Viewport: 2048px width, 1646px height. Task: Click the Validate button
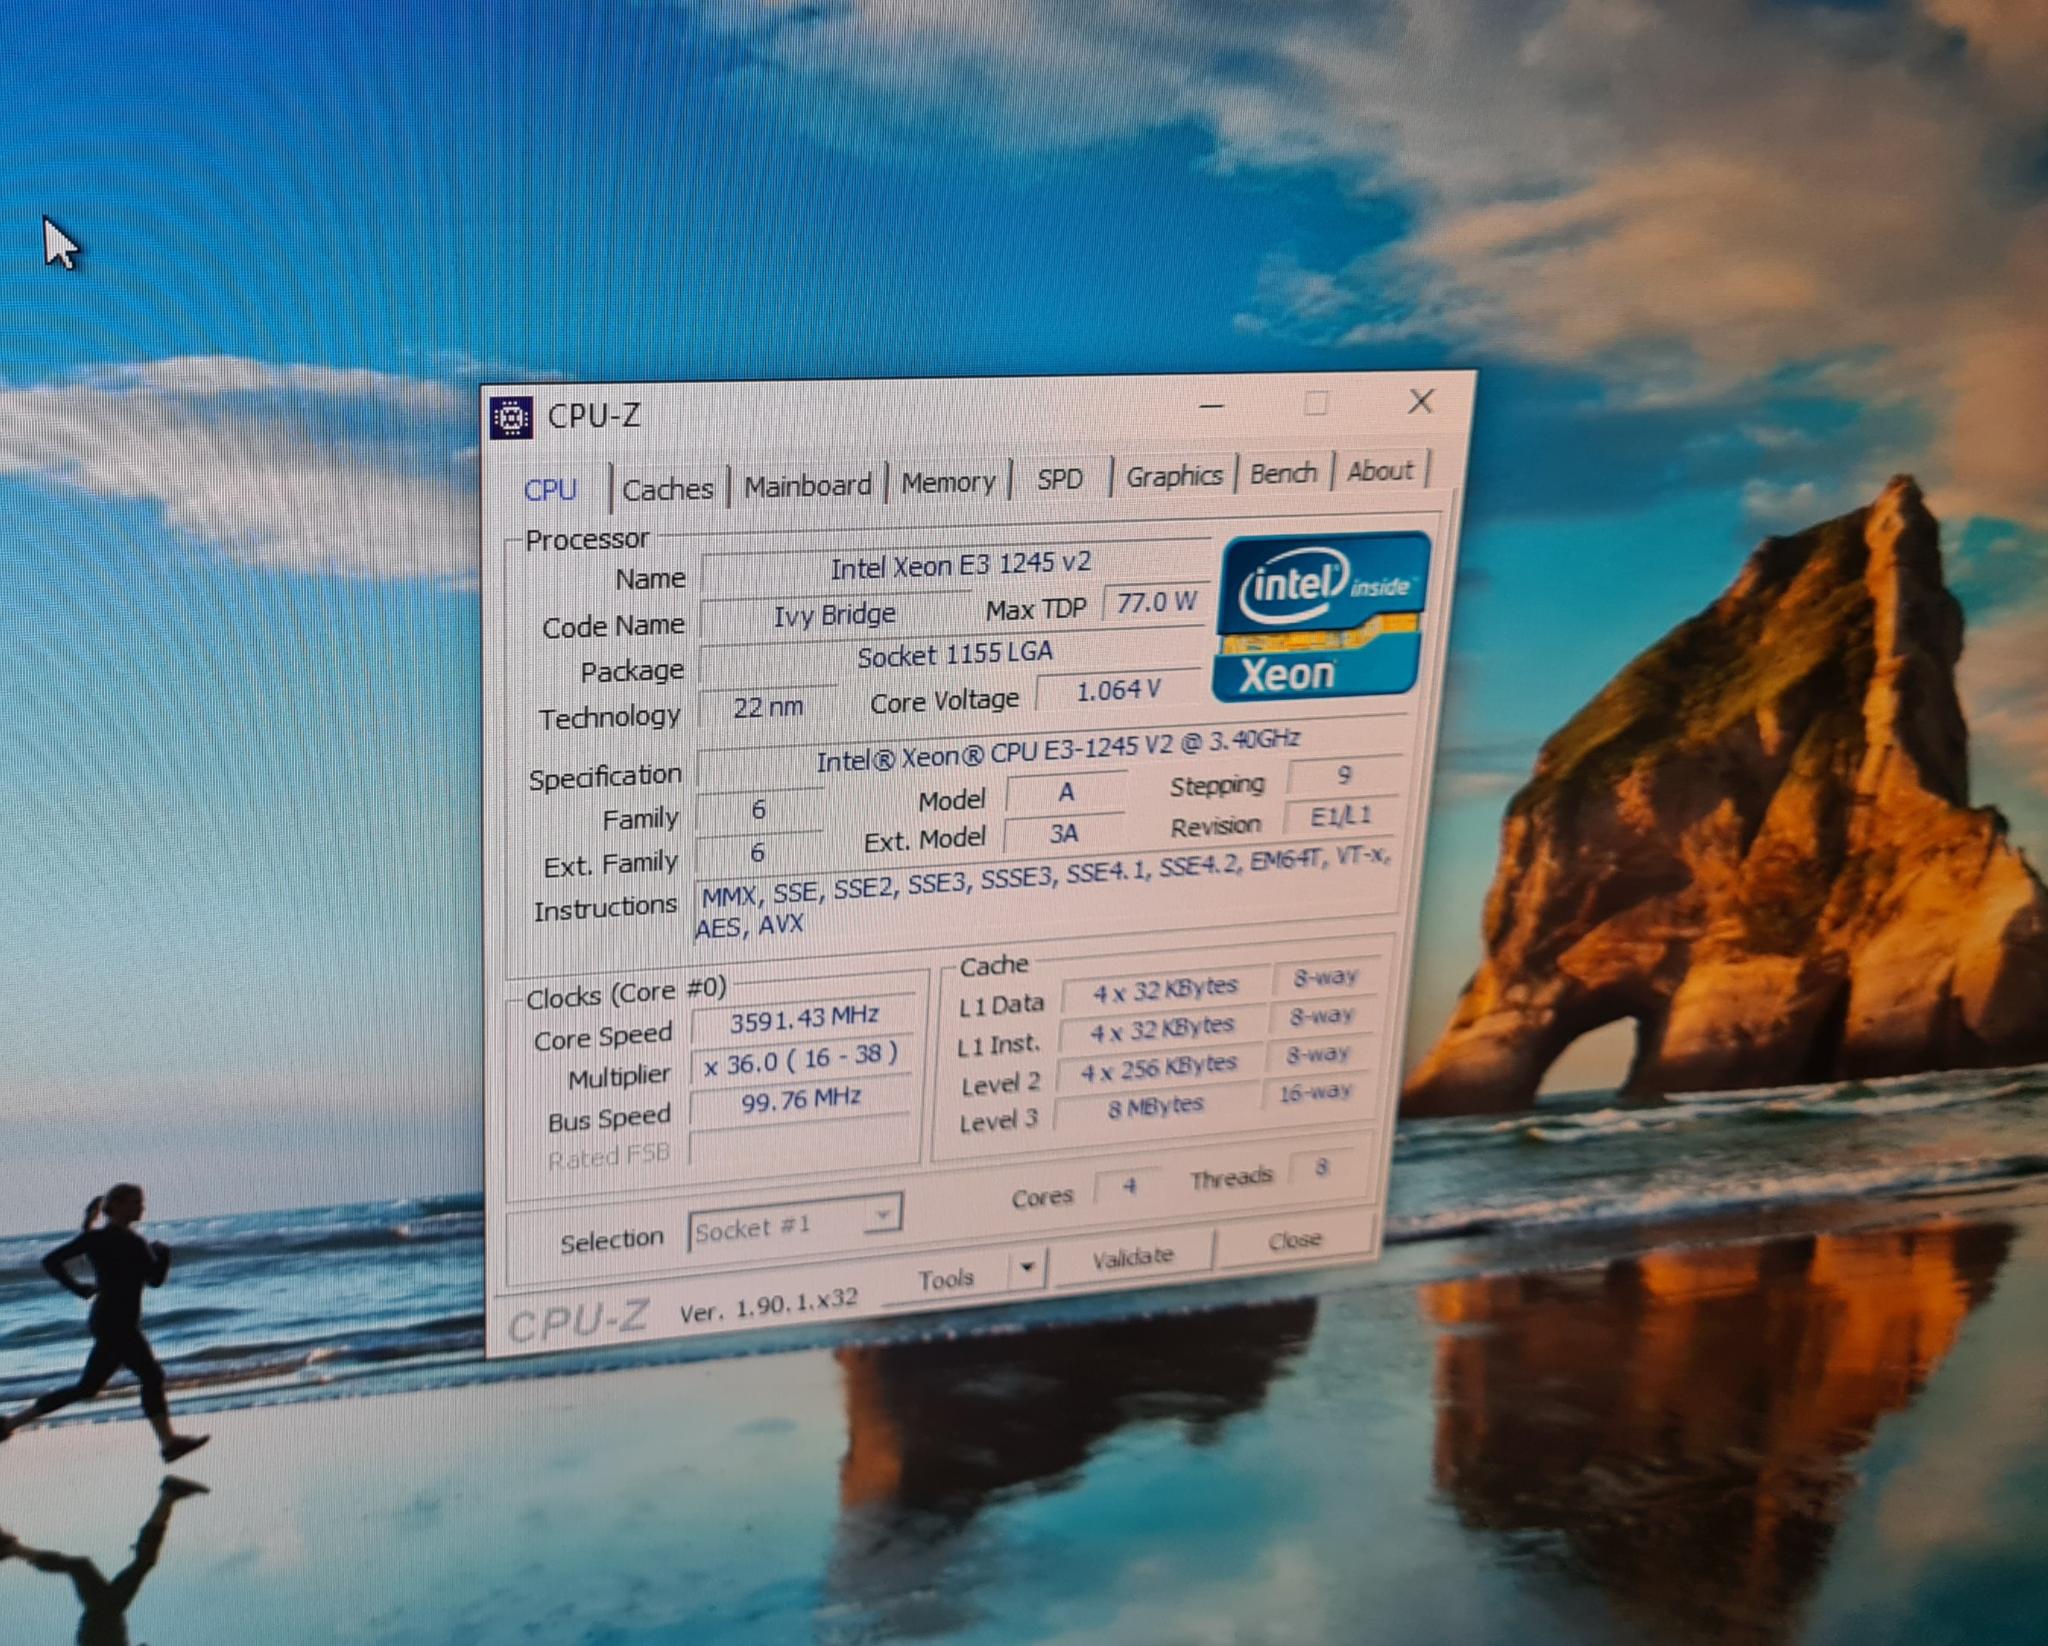[x=1132, y=1257]
